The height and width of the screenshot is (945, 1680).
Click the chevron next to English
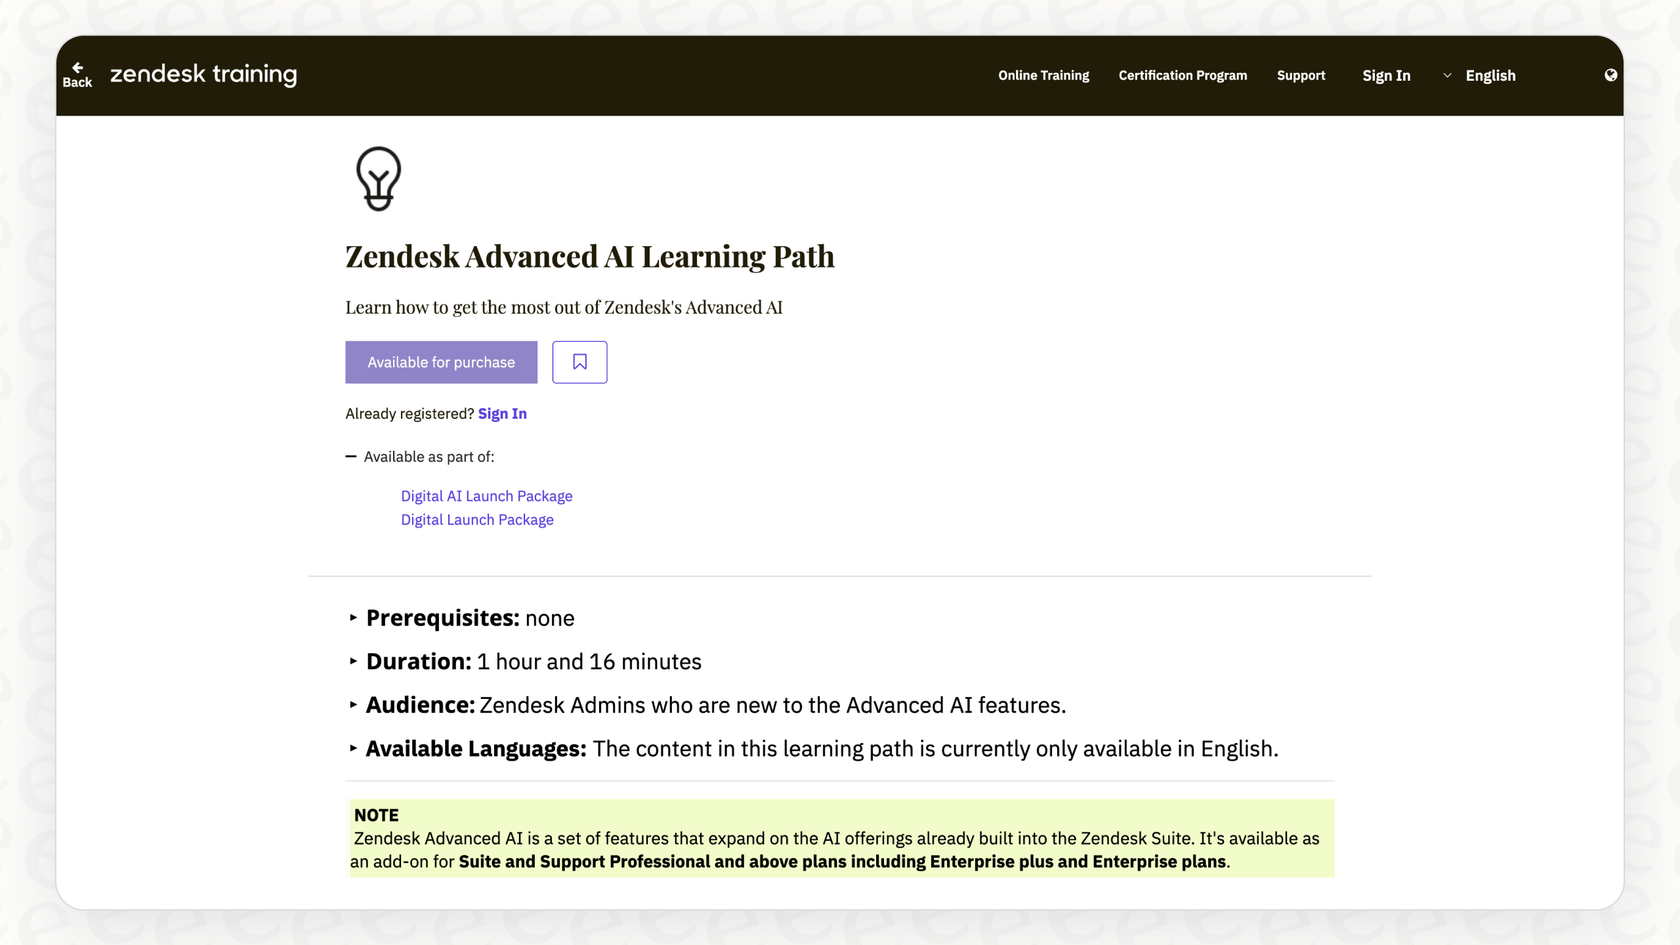pos(1447,75)
